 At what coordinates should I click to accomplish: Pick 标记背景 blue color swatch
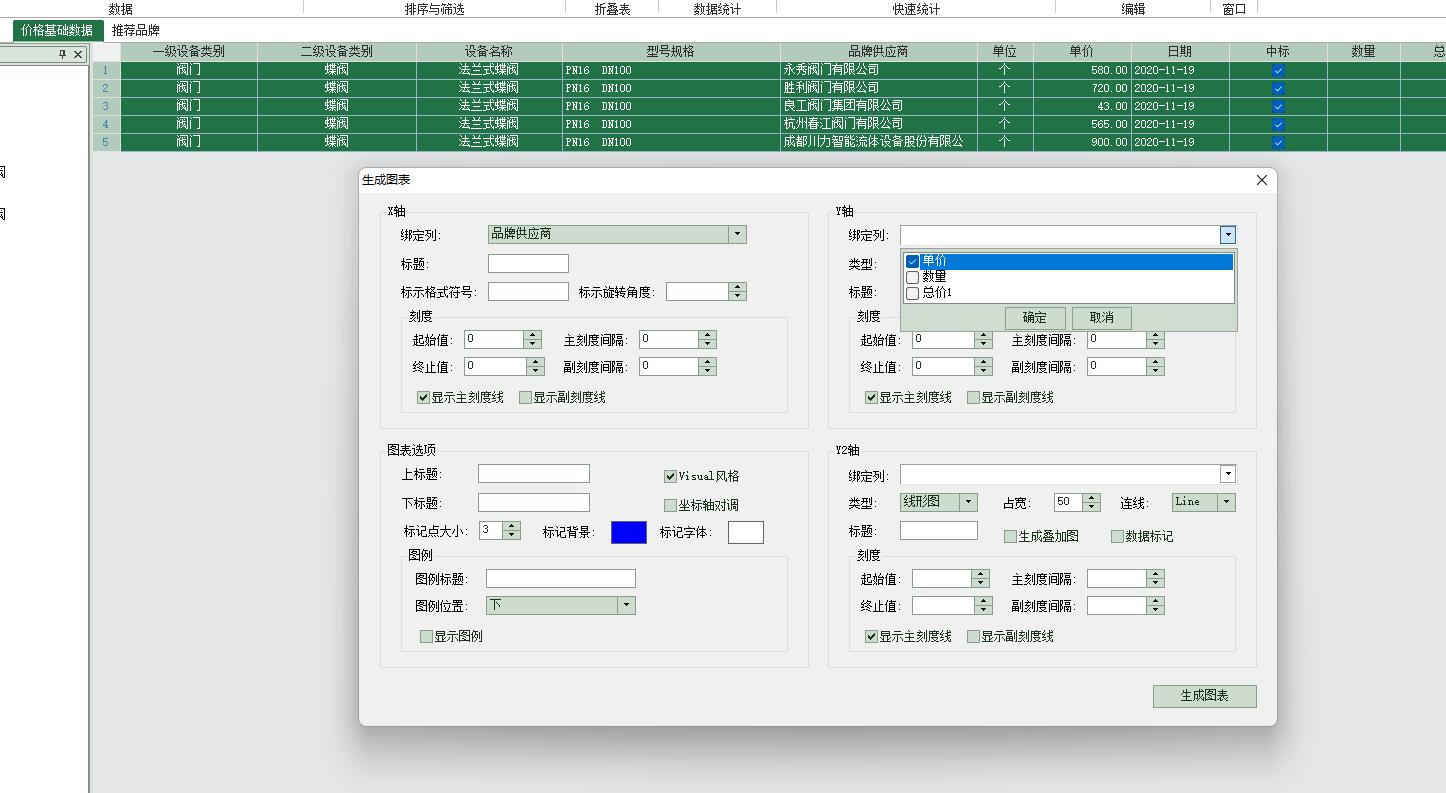coord(629,532)
